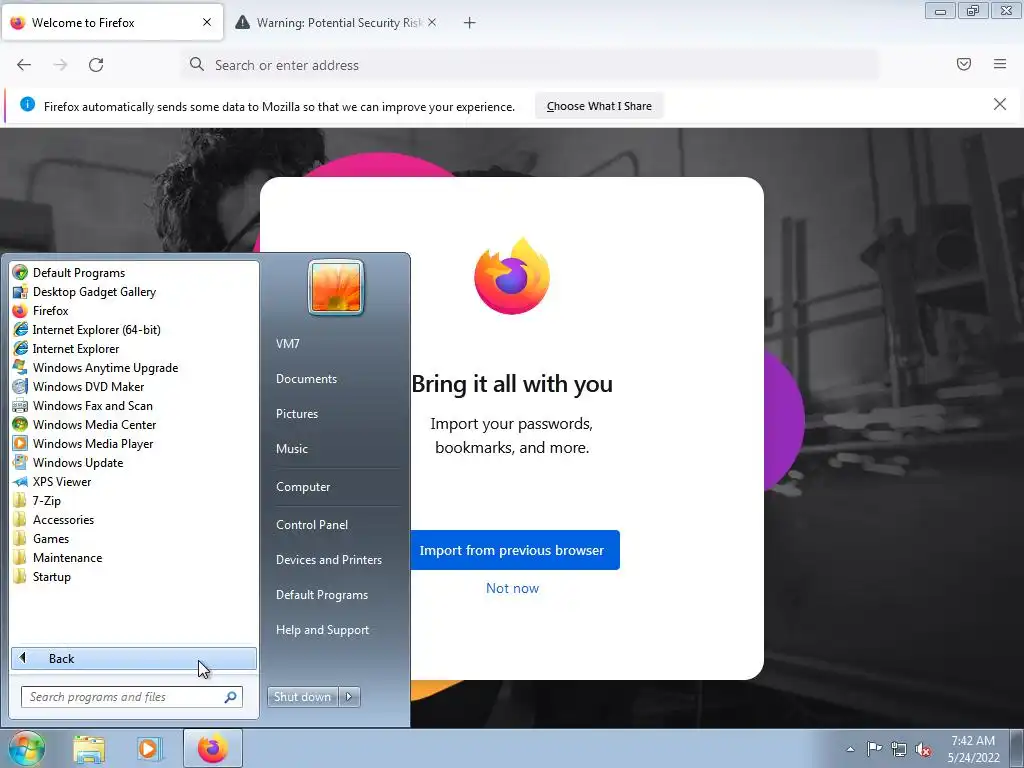
Task: Click Back in the Start menu
Action: pos(134,658)
